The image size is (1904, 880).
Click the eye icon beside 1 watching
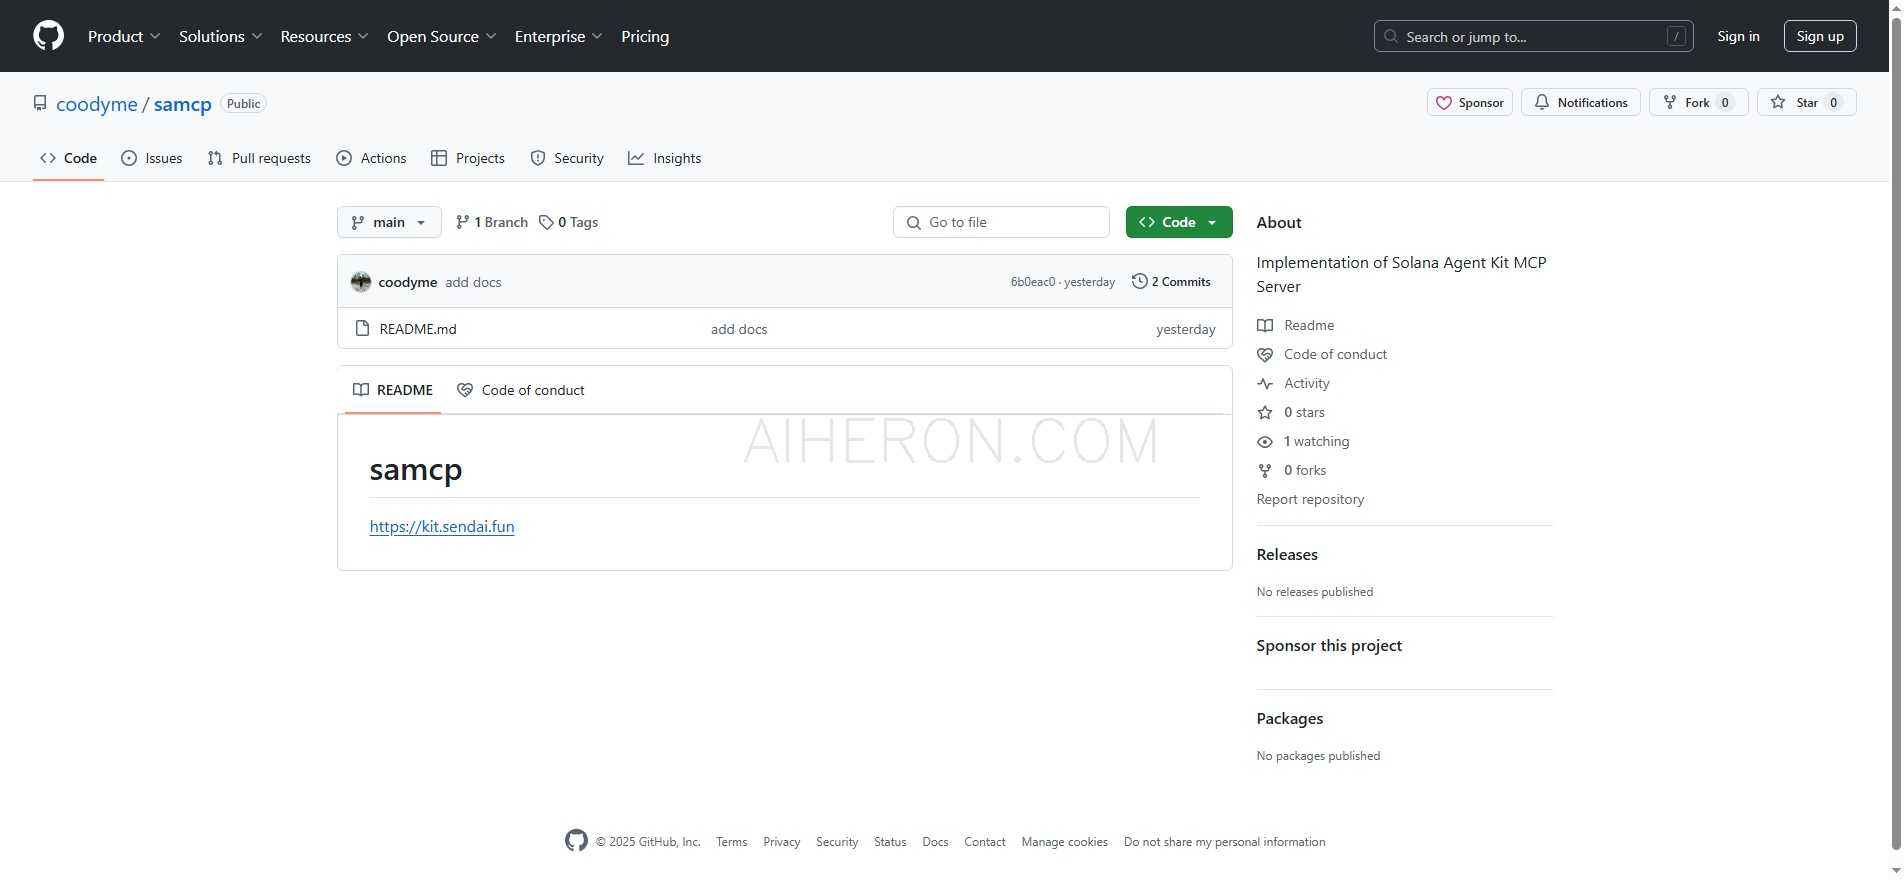click(x=1265, y=441)
